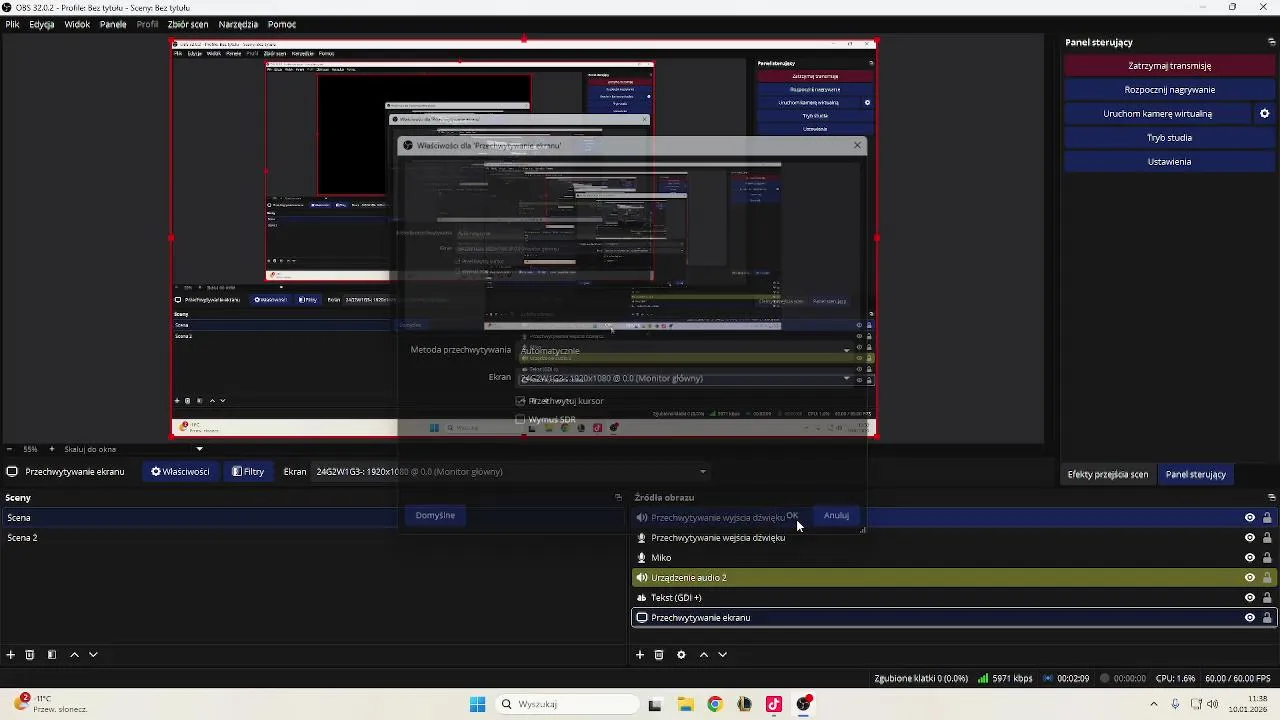Click Rozpocznij nagrywanie to start recording

pos(1169,90)
